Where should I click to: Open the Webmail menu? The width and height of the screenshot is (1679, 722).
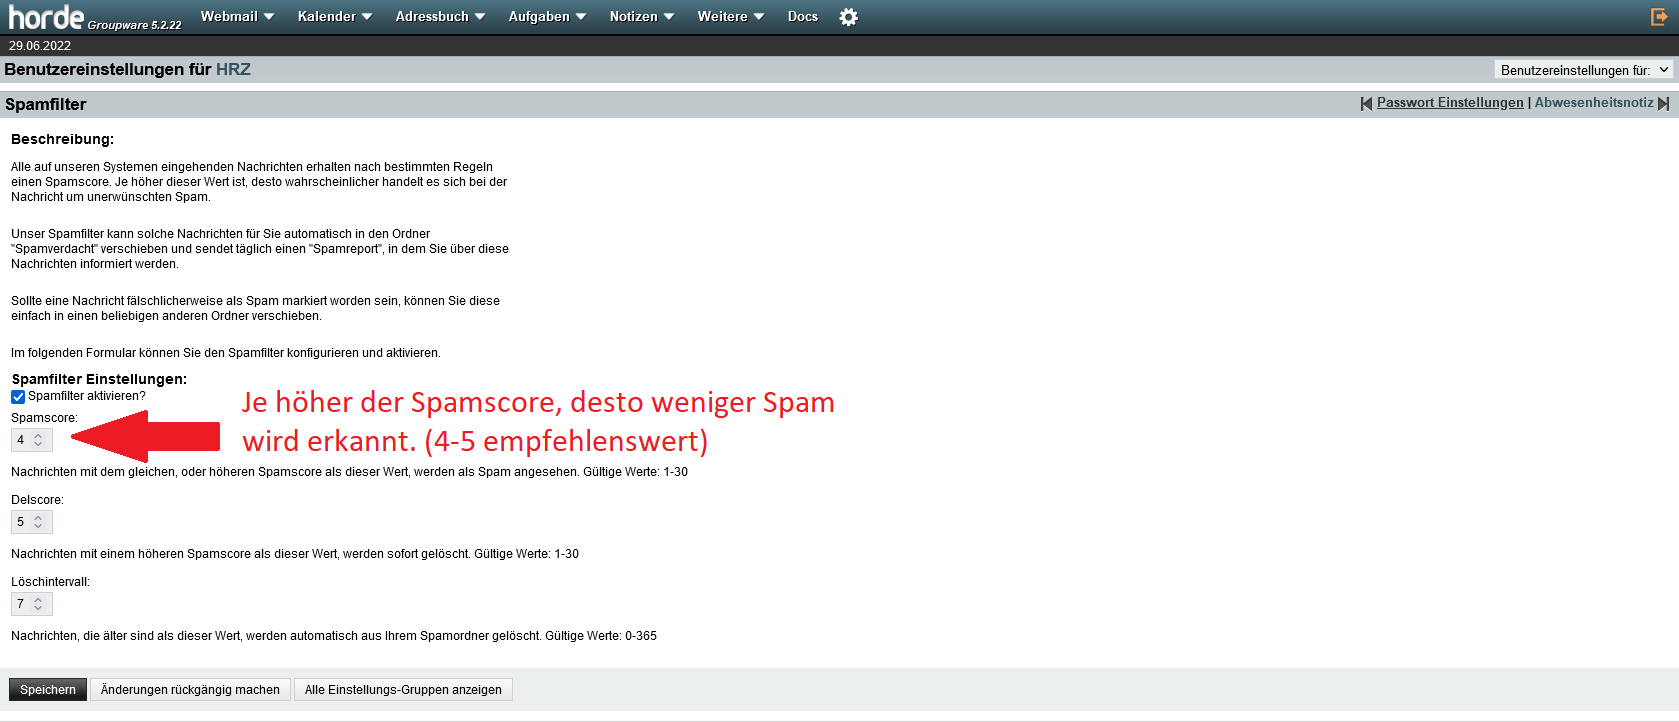pyautogui.click(x=237, y=17)
